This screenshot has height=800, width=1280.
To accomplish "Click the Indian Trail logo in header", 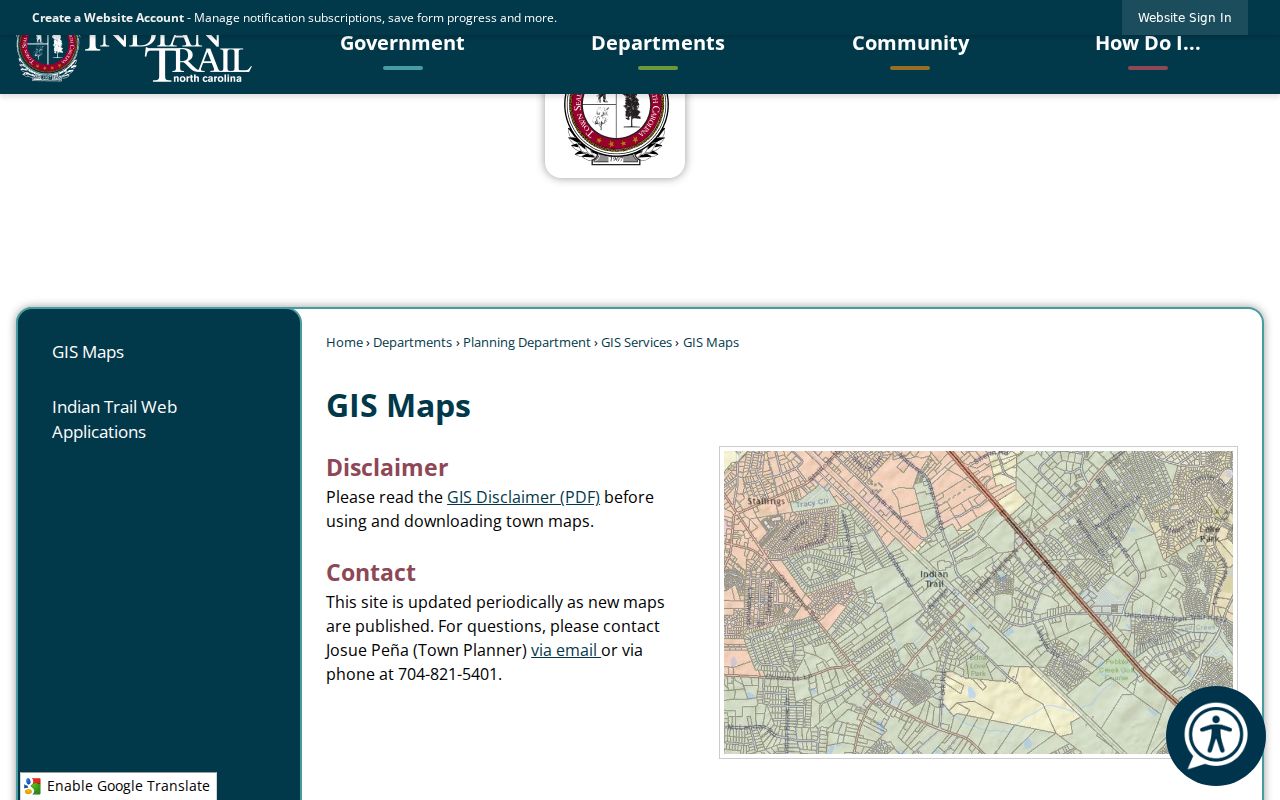I will click(x=134, y=57).
